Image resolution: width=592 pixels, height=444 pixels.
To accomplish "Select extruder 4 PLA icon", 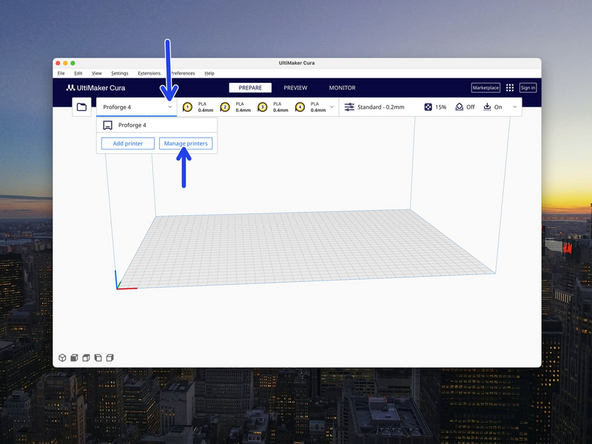I will click(300, 107).
